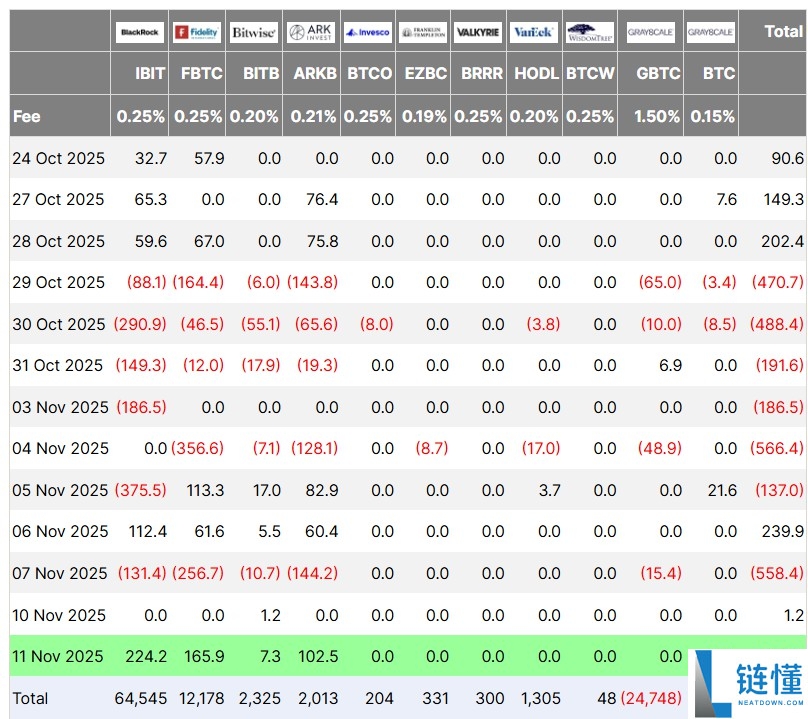Image resolution: width=808 pixels, height=719 pixels.
Task: Click the ARK Invest logo
Action: pos(310,32)
